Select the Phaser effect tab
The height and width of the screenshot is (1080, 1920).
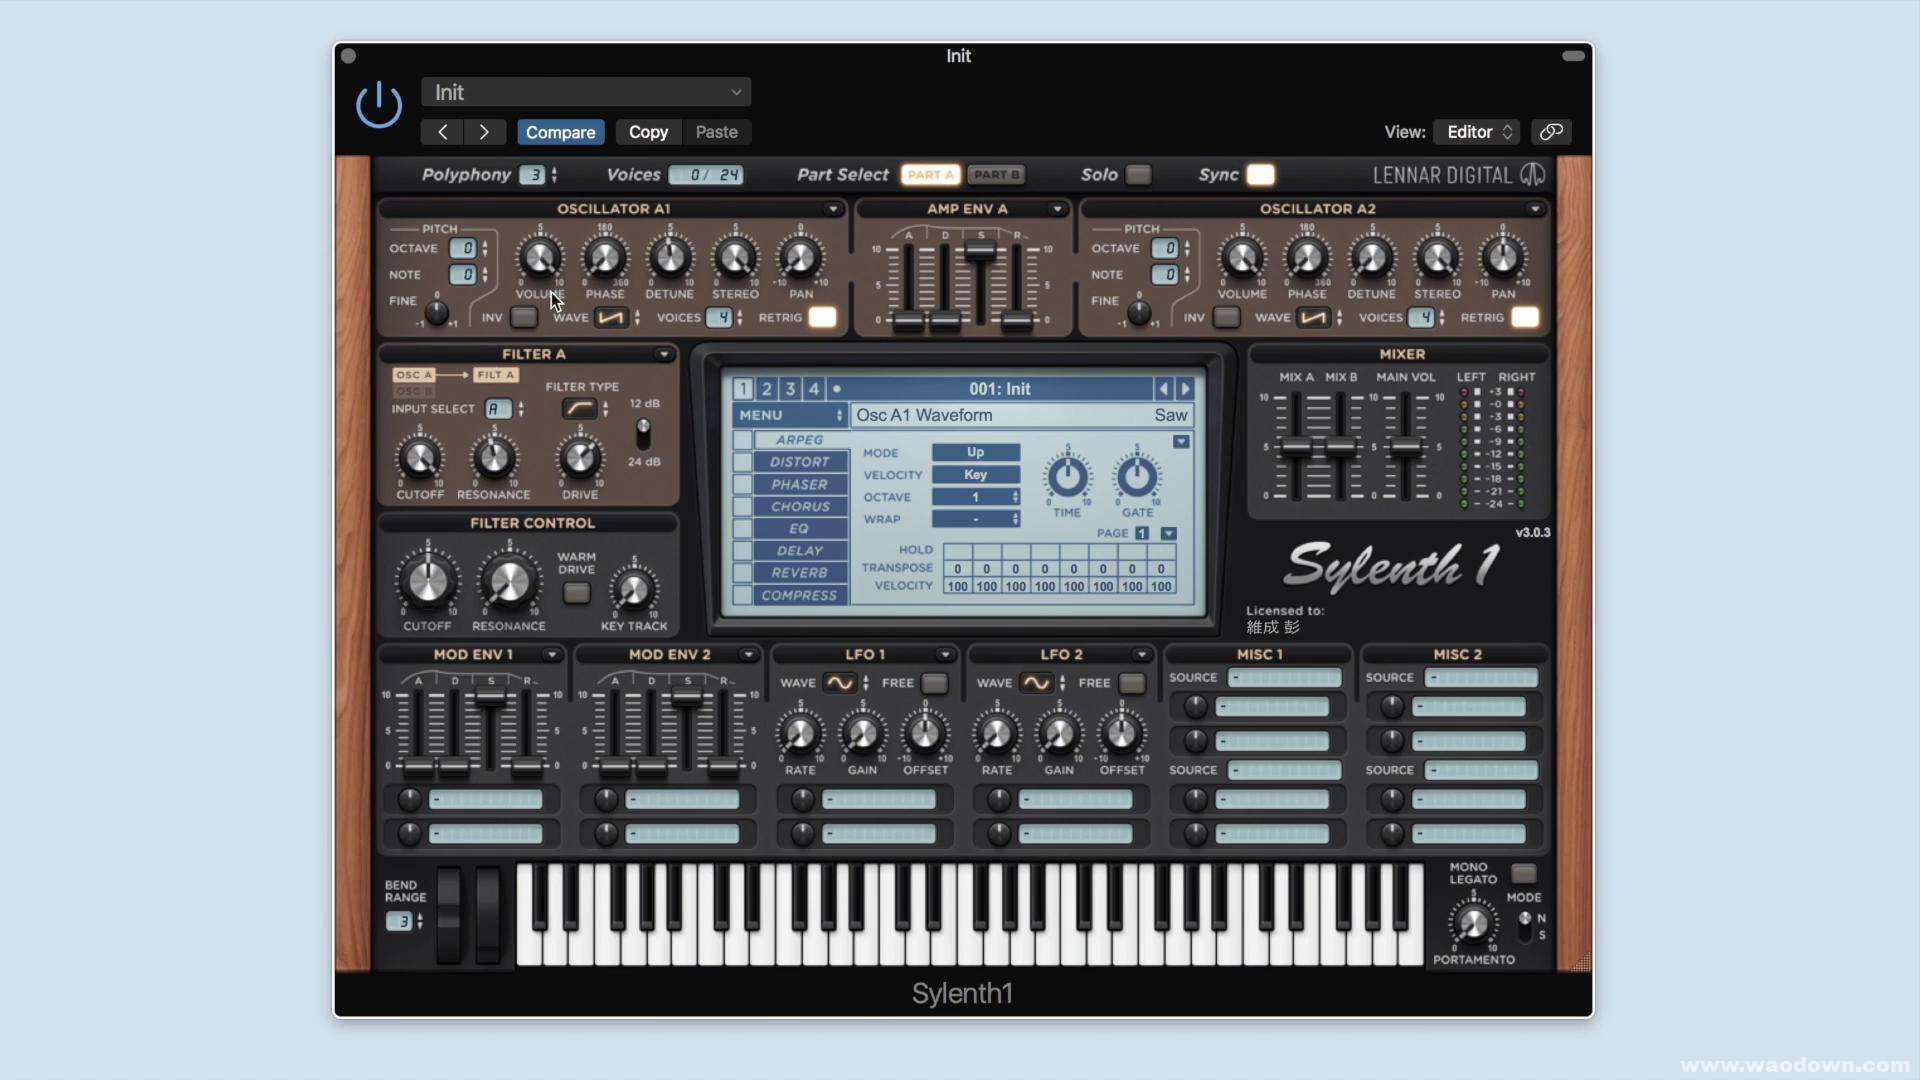[800, 485]
